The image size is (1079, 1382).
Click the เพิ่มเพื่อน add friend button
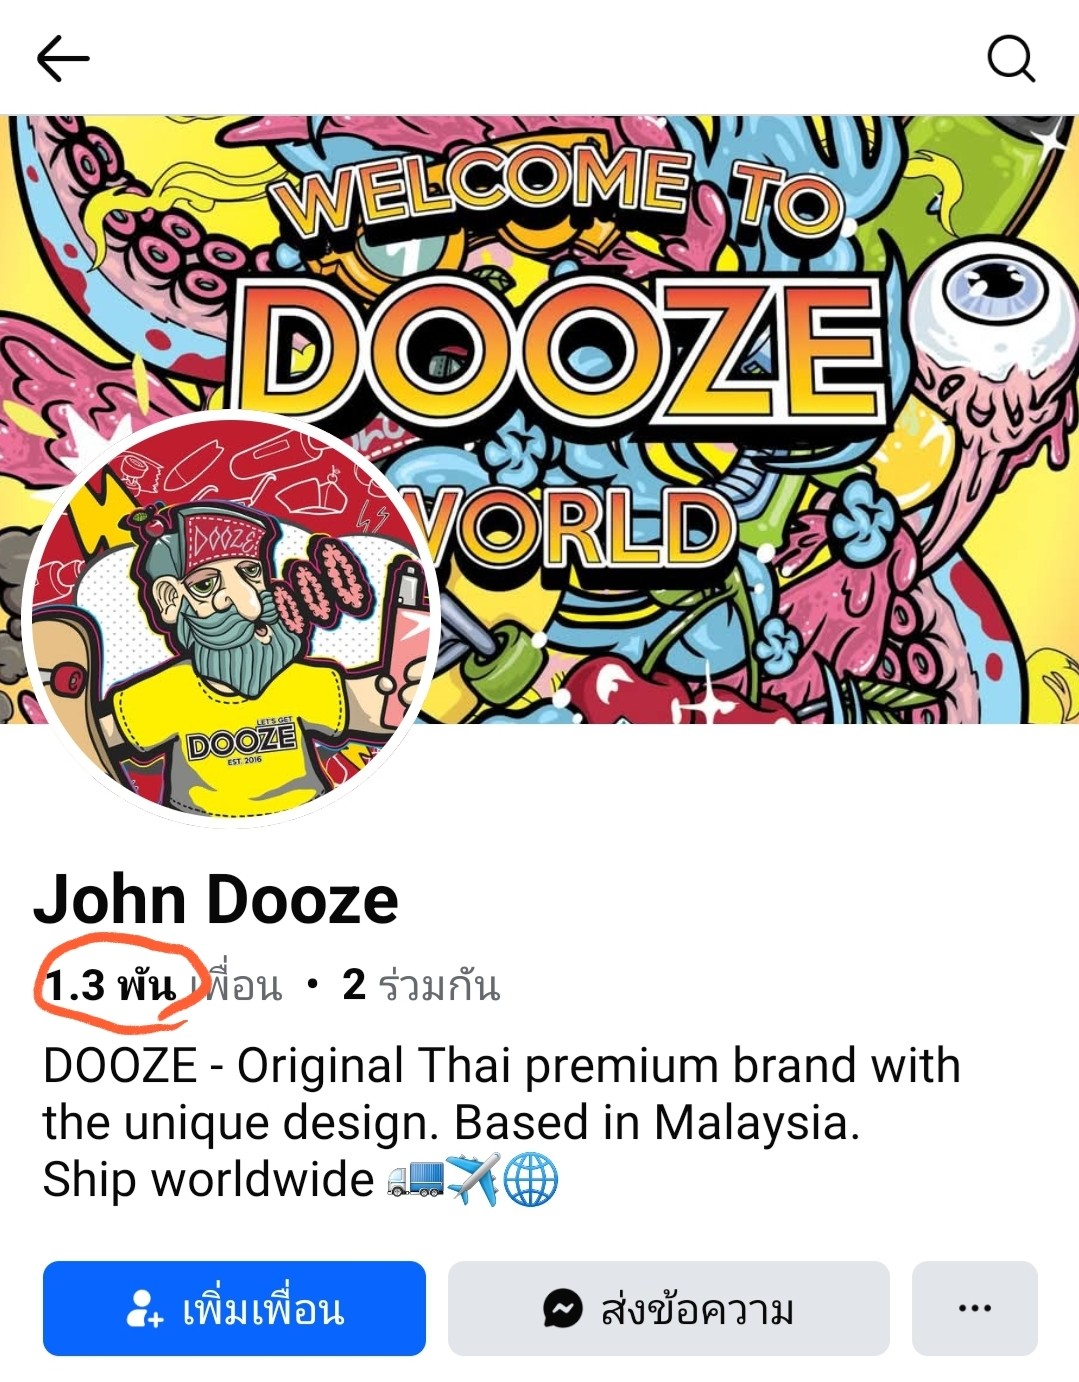coord(234,1308)
